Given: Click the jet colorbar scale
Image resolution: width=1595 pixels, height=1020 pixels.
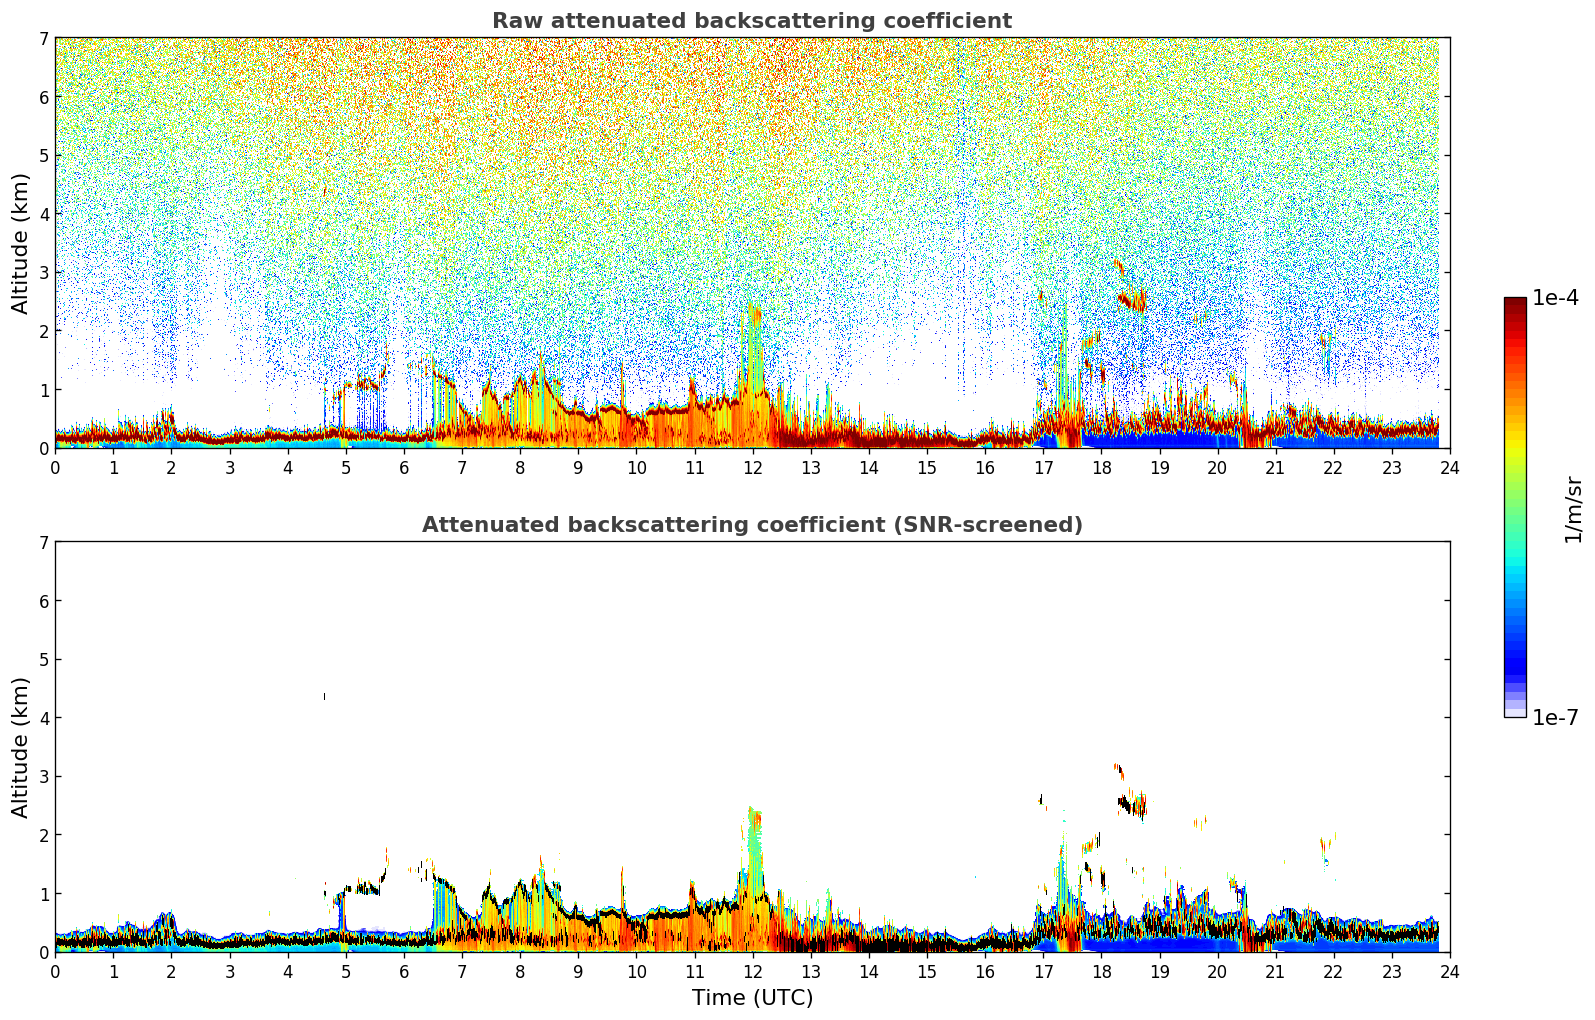Looking at the screenshot, I should pyautogui.click(x=1515, y=507).
